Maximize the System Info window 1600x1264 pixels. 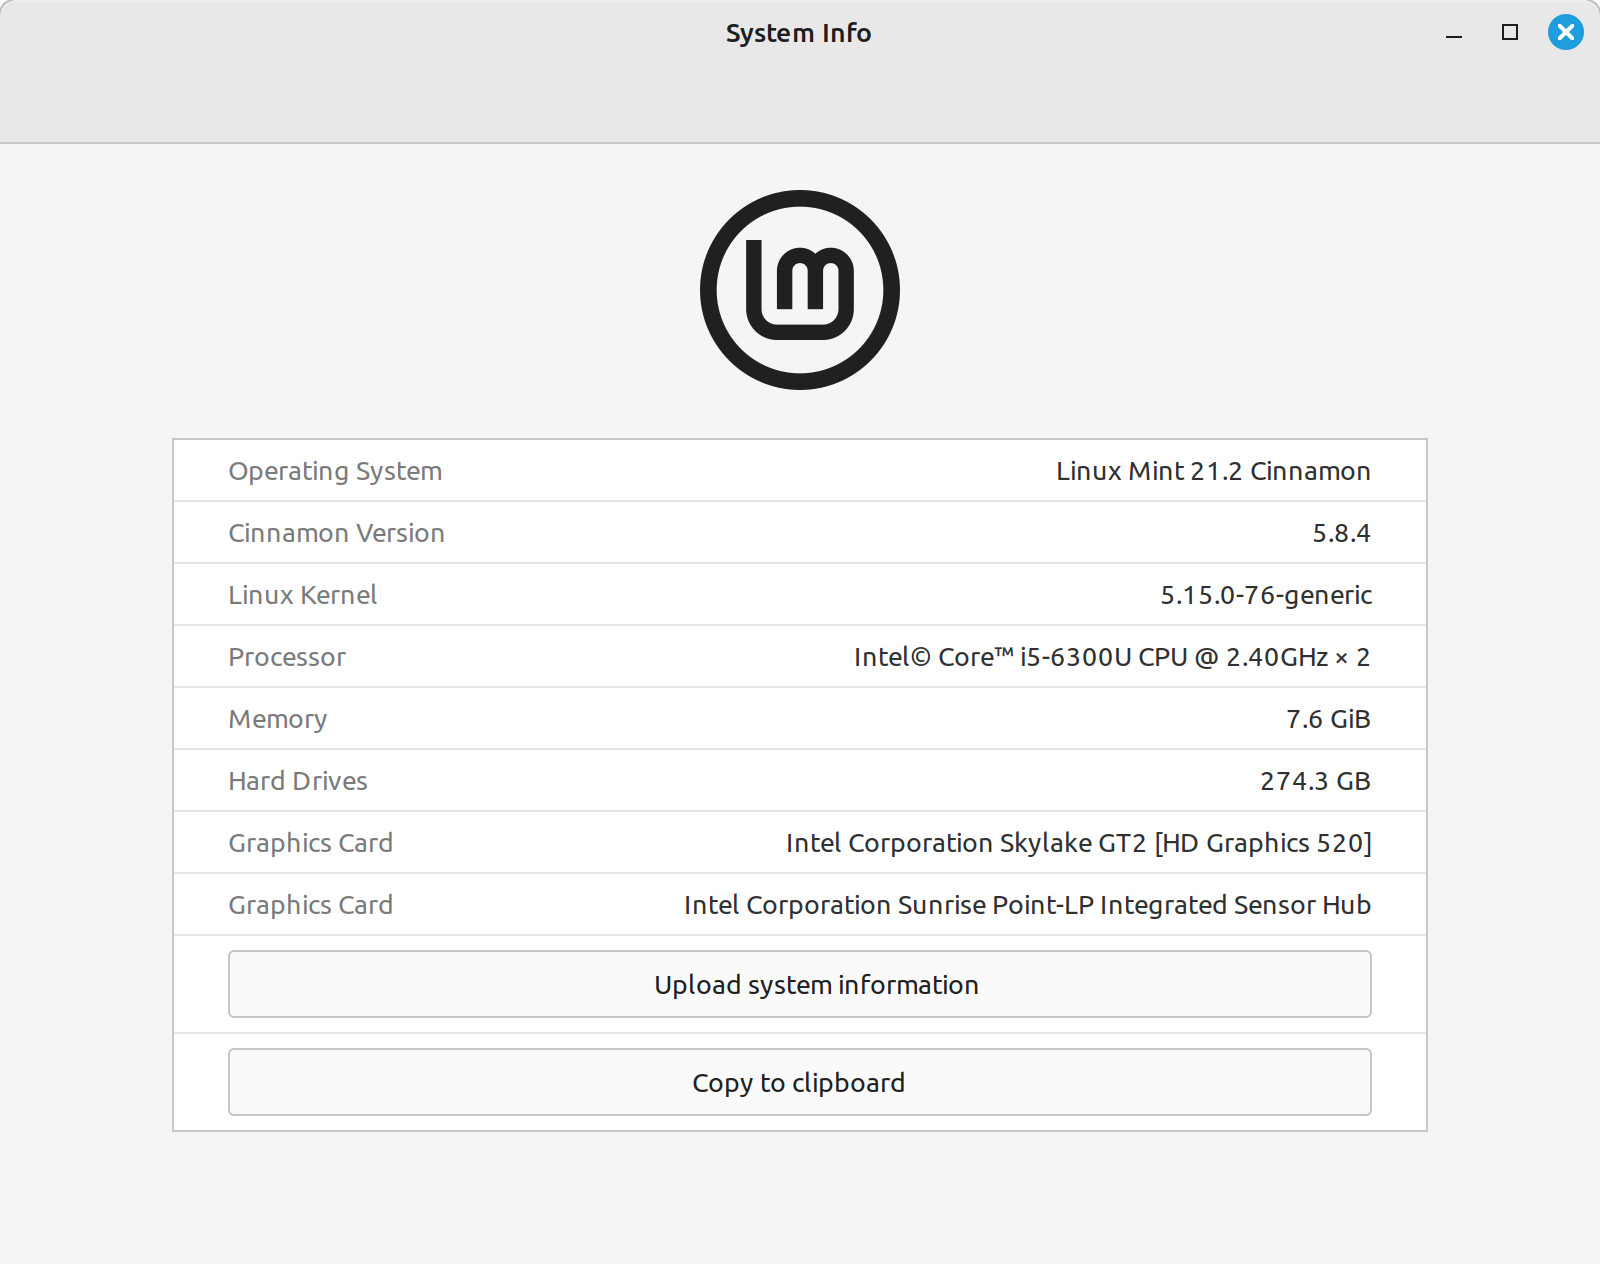[1510, 32]
